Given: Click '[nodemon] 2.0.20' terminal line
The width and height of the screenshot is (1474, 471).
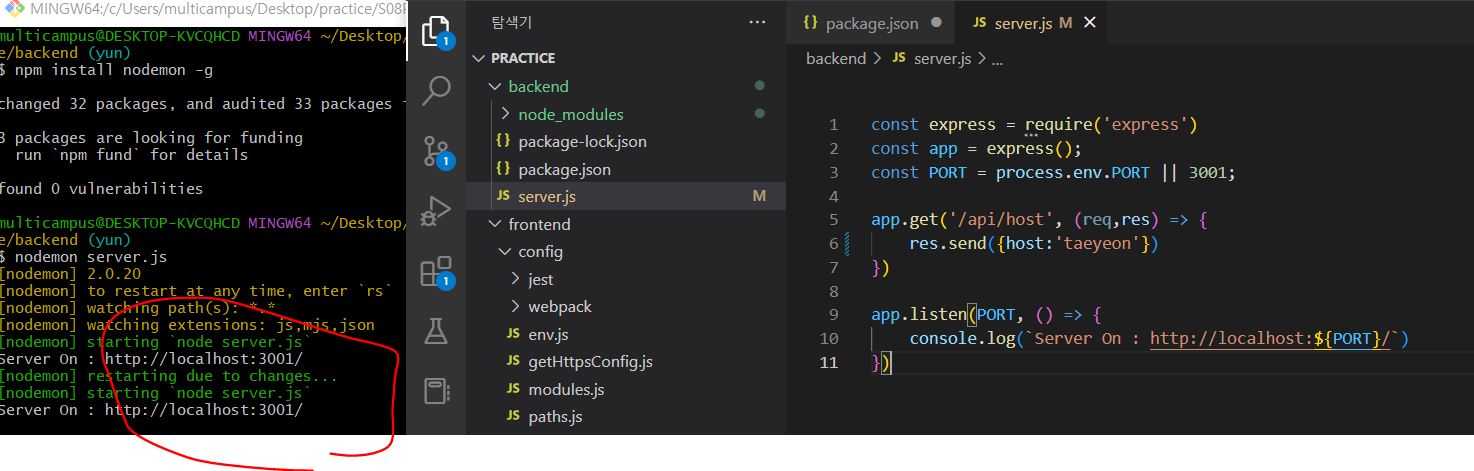Looking at the screenshot, I should 70,274.
